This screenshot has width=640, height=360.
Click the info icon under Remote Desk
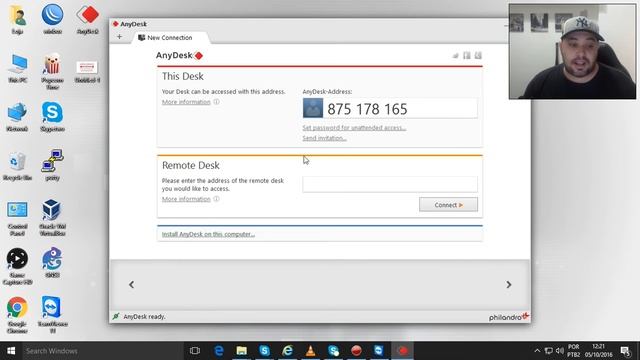click(216, 199)
